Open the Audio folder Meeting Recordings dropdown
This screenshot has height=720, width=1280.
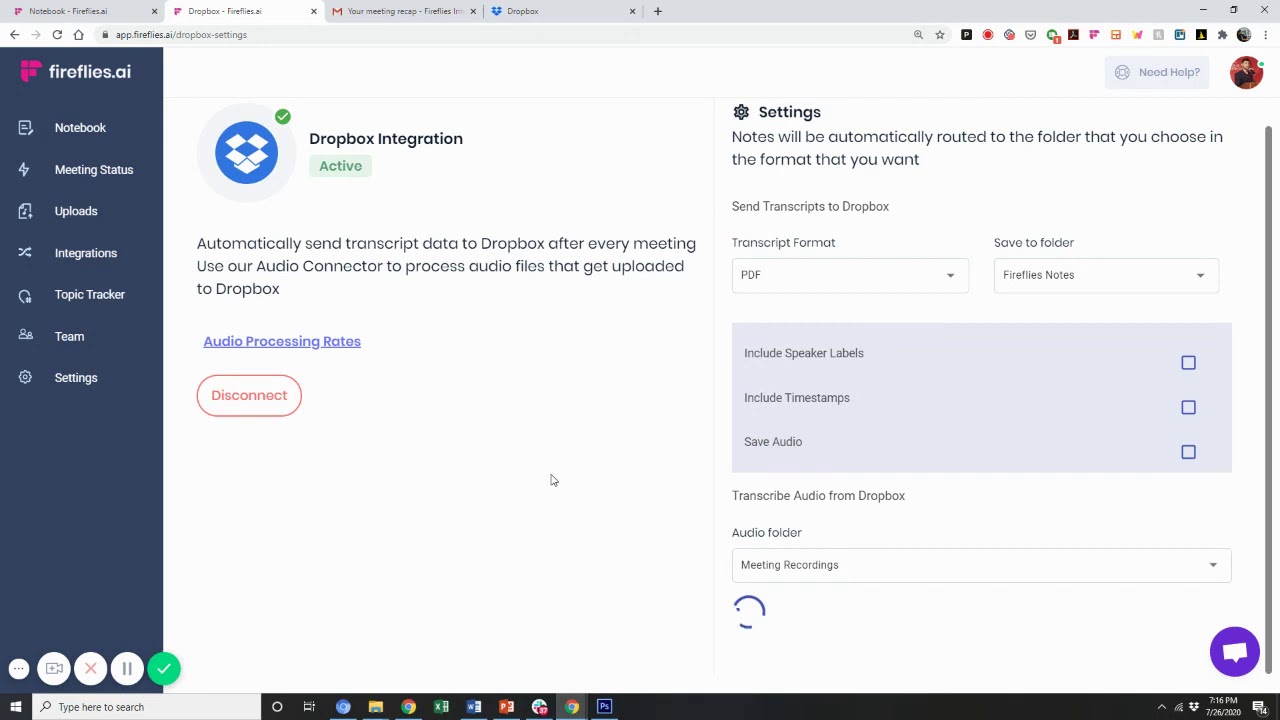981,565
